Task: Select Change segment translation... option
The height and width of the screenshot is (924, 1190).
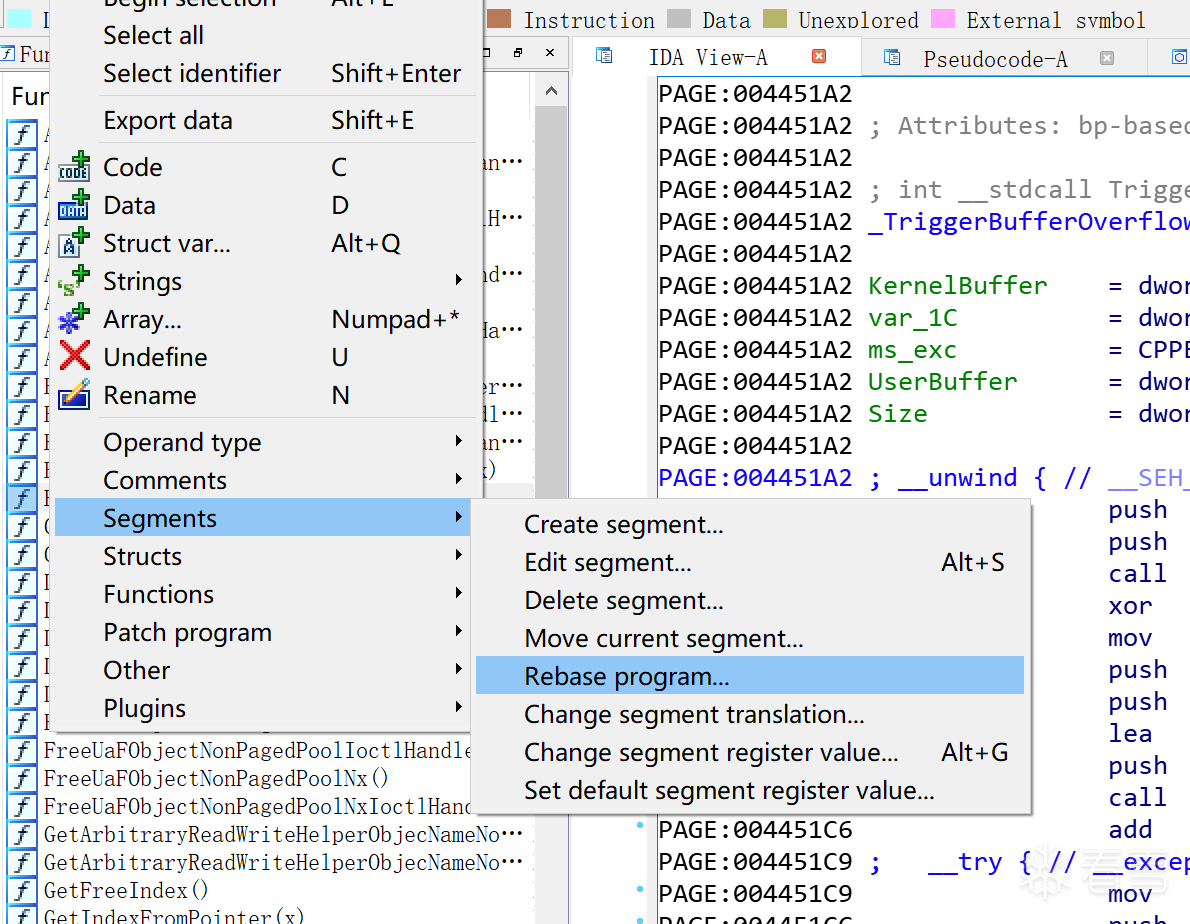Action: 750,714
